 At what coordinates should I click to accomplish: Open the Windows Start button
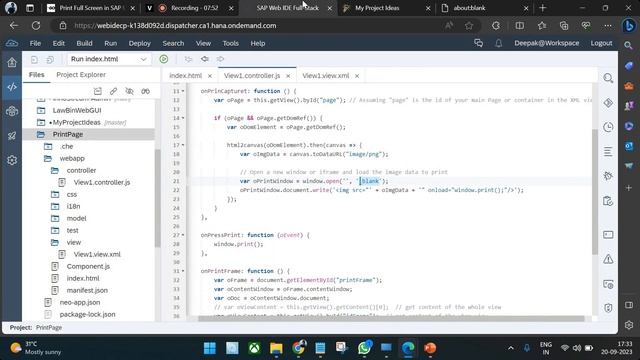click(210, 348)
